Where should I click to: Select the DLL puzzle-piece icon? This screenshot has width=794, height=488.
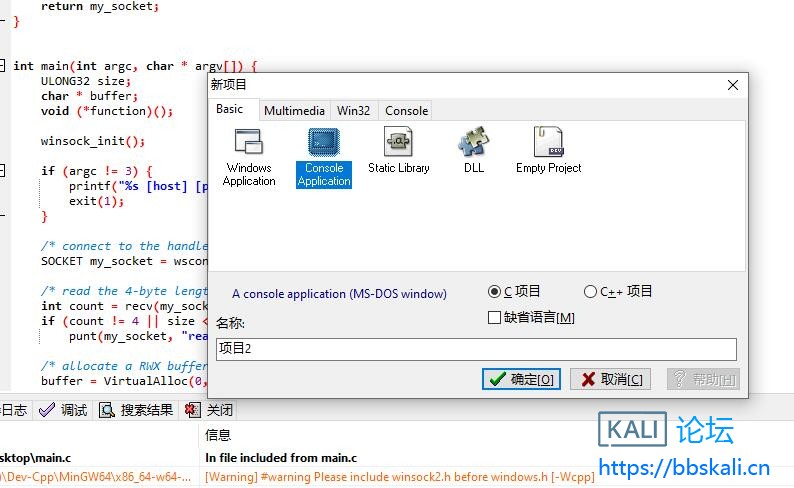[x=473, y=142]
